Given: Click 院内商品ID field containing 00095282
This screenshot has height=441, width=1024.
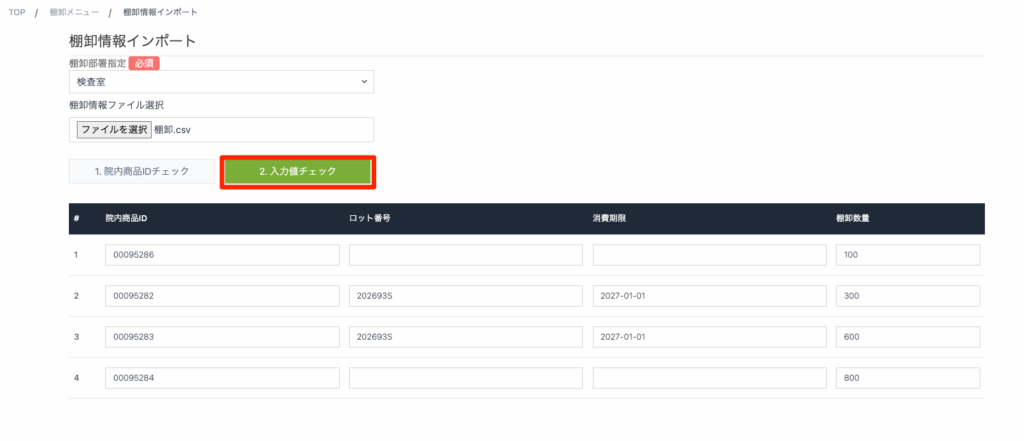Looking at the screenshot, I should pos(222,296).
